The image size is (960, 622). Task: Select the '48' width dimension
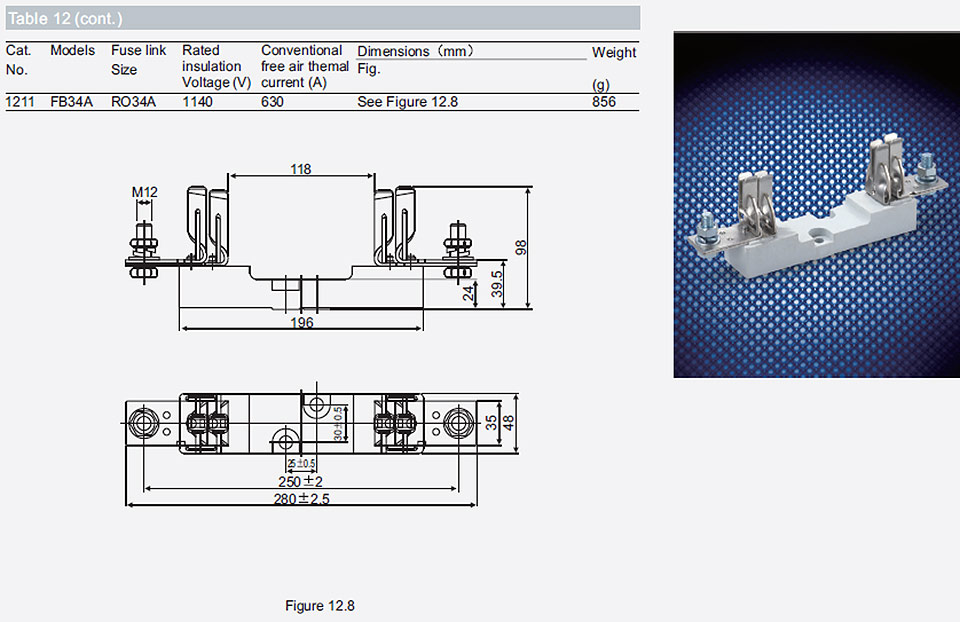(508, 422)
